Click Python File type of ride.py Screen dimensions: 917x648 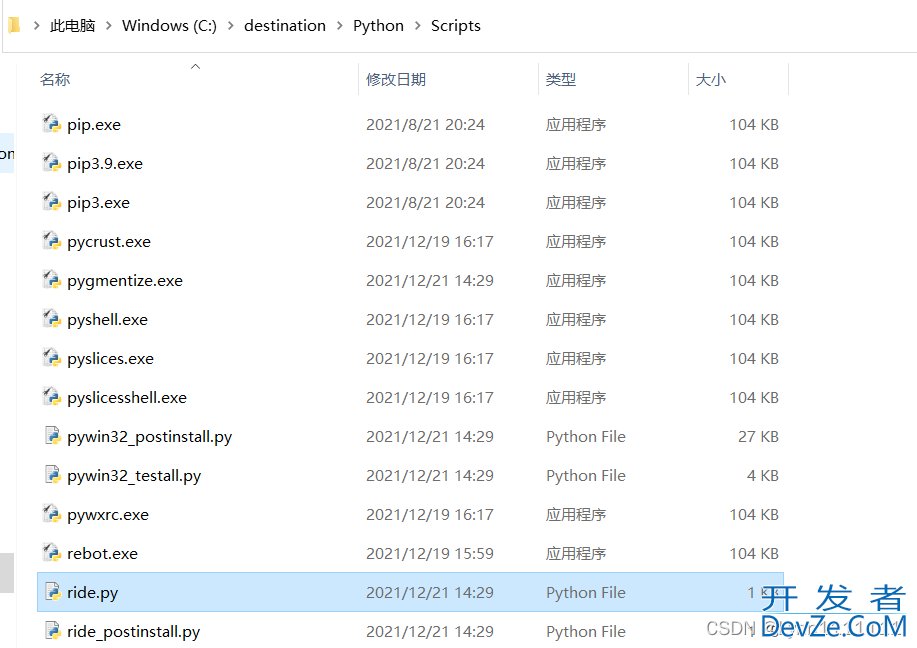point(585,592)
